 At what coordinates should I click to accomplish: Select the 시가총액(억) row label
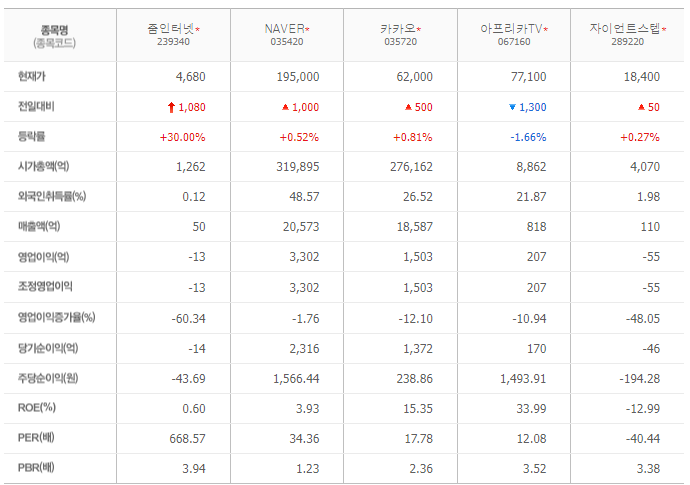click(x=44, y=166)
